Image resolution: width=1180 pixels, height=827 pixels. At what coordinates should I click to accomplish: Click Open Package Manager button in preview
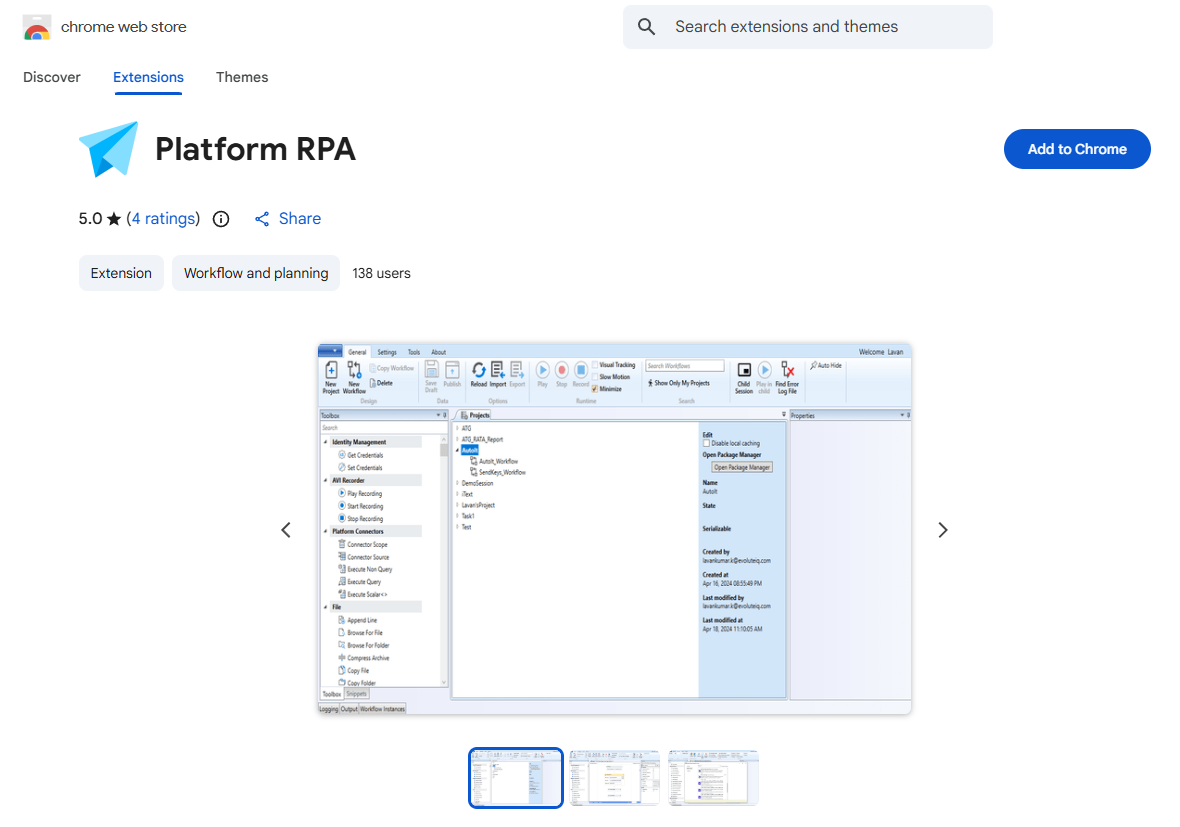[x=742, y=467]
